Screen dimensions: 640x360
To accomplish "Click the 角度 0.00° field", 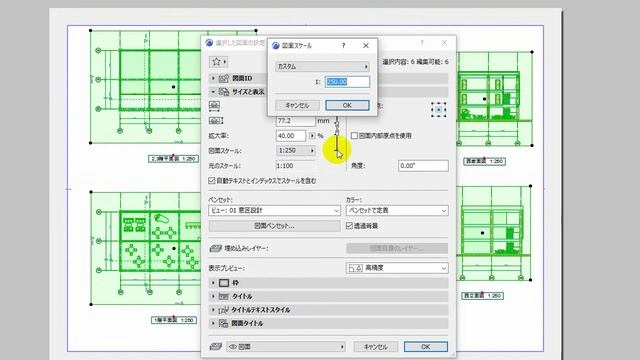I will (423, 166).
